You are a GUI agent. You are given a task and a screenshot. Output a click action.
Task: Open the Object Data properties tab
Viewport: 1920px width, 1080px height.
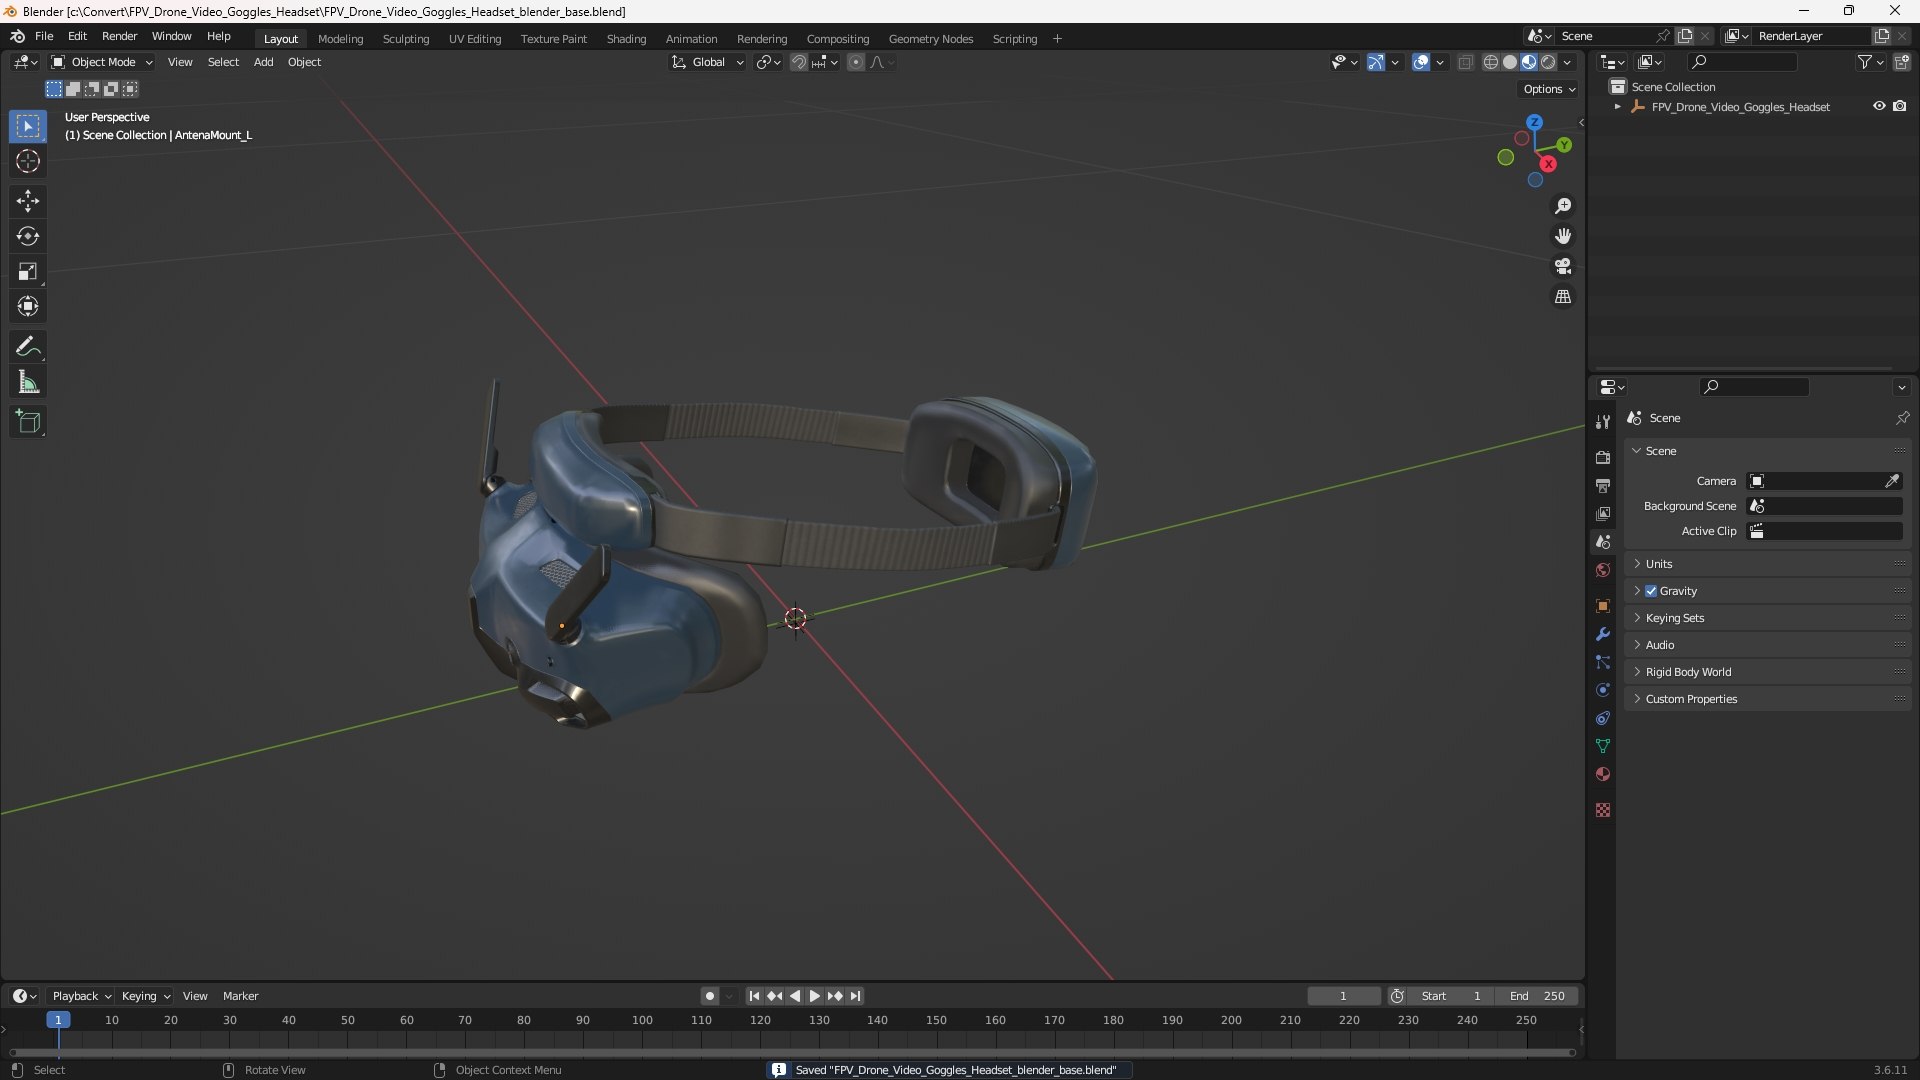point(1603,746)
